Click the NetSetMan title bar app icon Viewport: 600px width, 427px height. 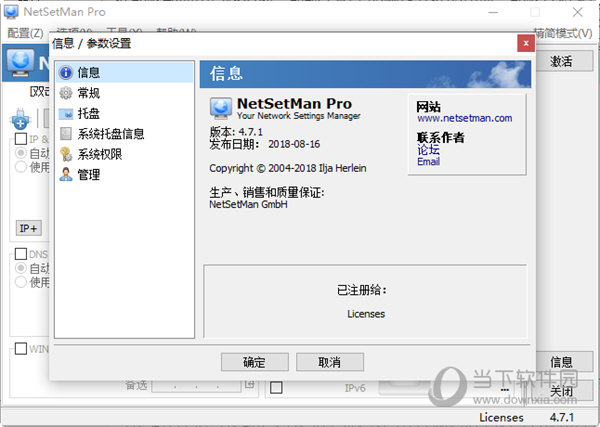(11, 11)
